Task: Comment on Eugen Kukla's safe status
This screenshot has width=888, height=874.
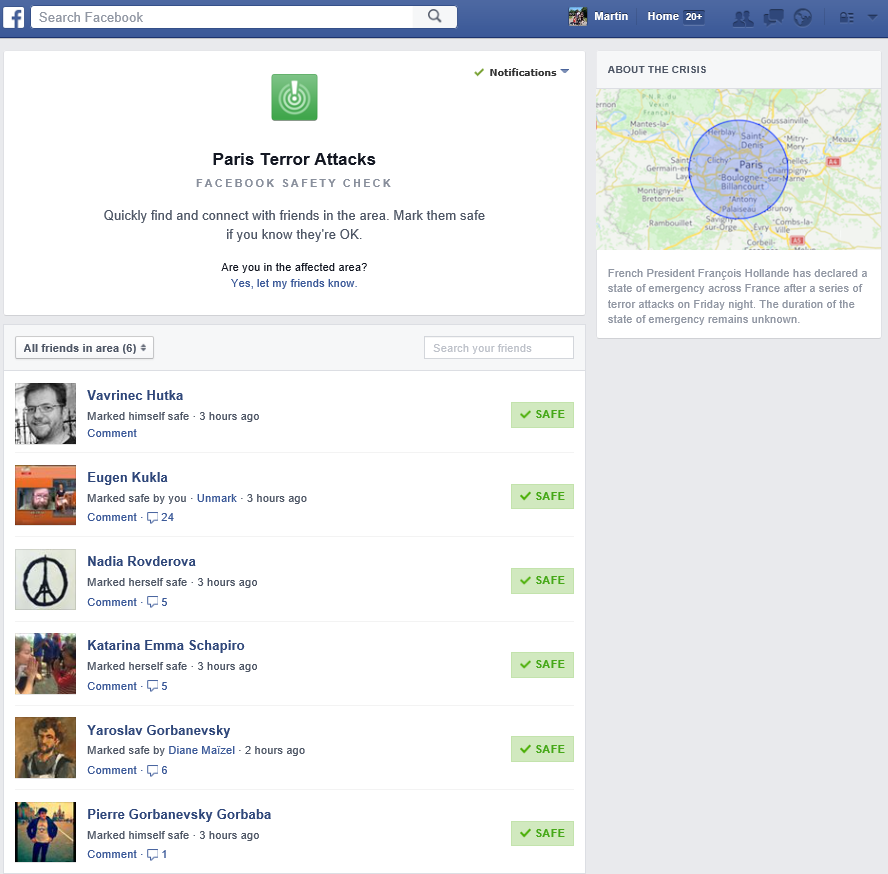Action: tap(112, 517)
